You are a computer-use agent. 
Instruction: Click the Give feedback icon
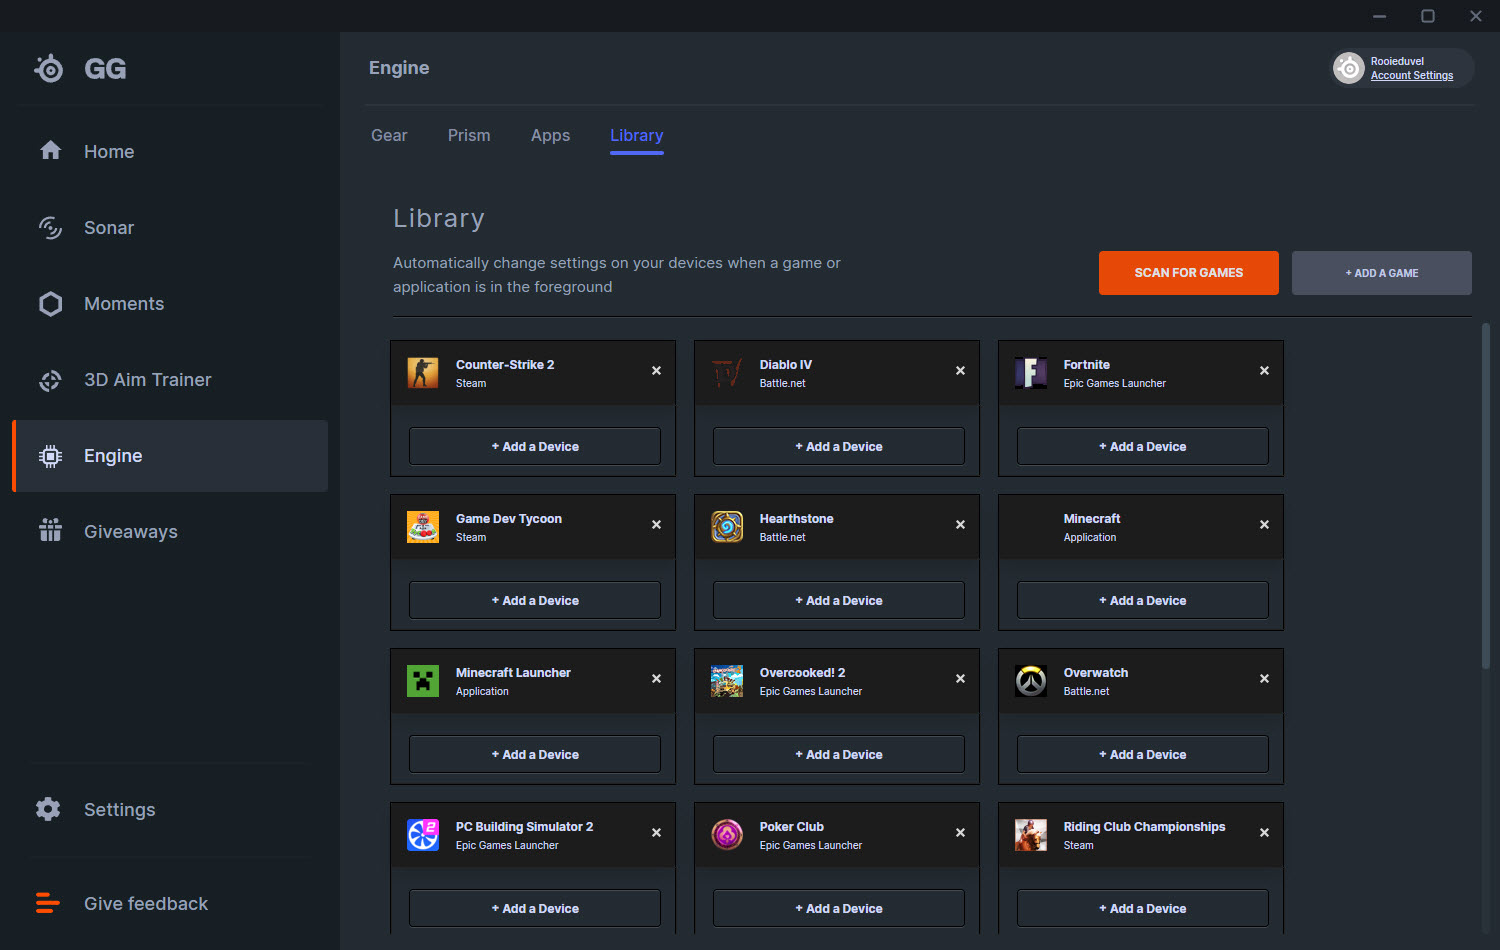[x=48, y=903]
